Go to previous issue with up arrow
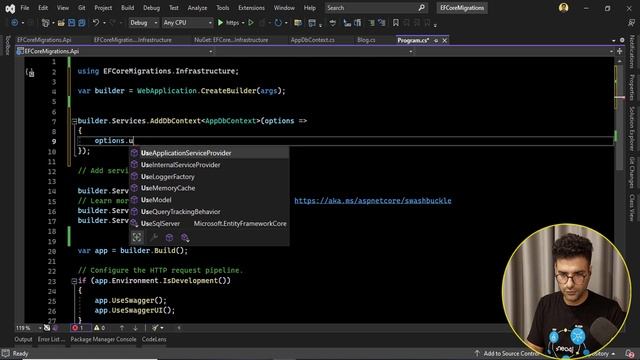 pos(122,328)
